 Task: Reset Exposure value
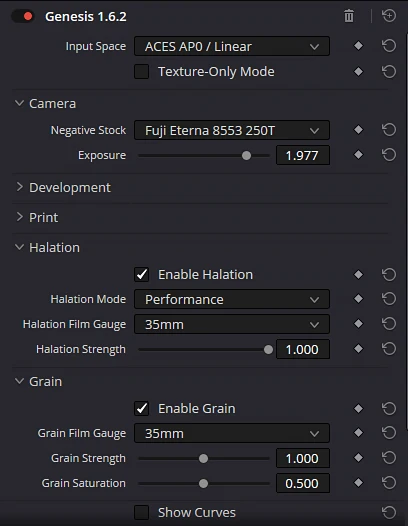[389, 155]
